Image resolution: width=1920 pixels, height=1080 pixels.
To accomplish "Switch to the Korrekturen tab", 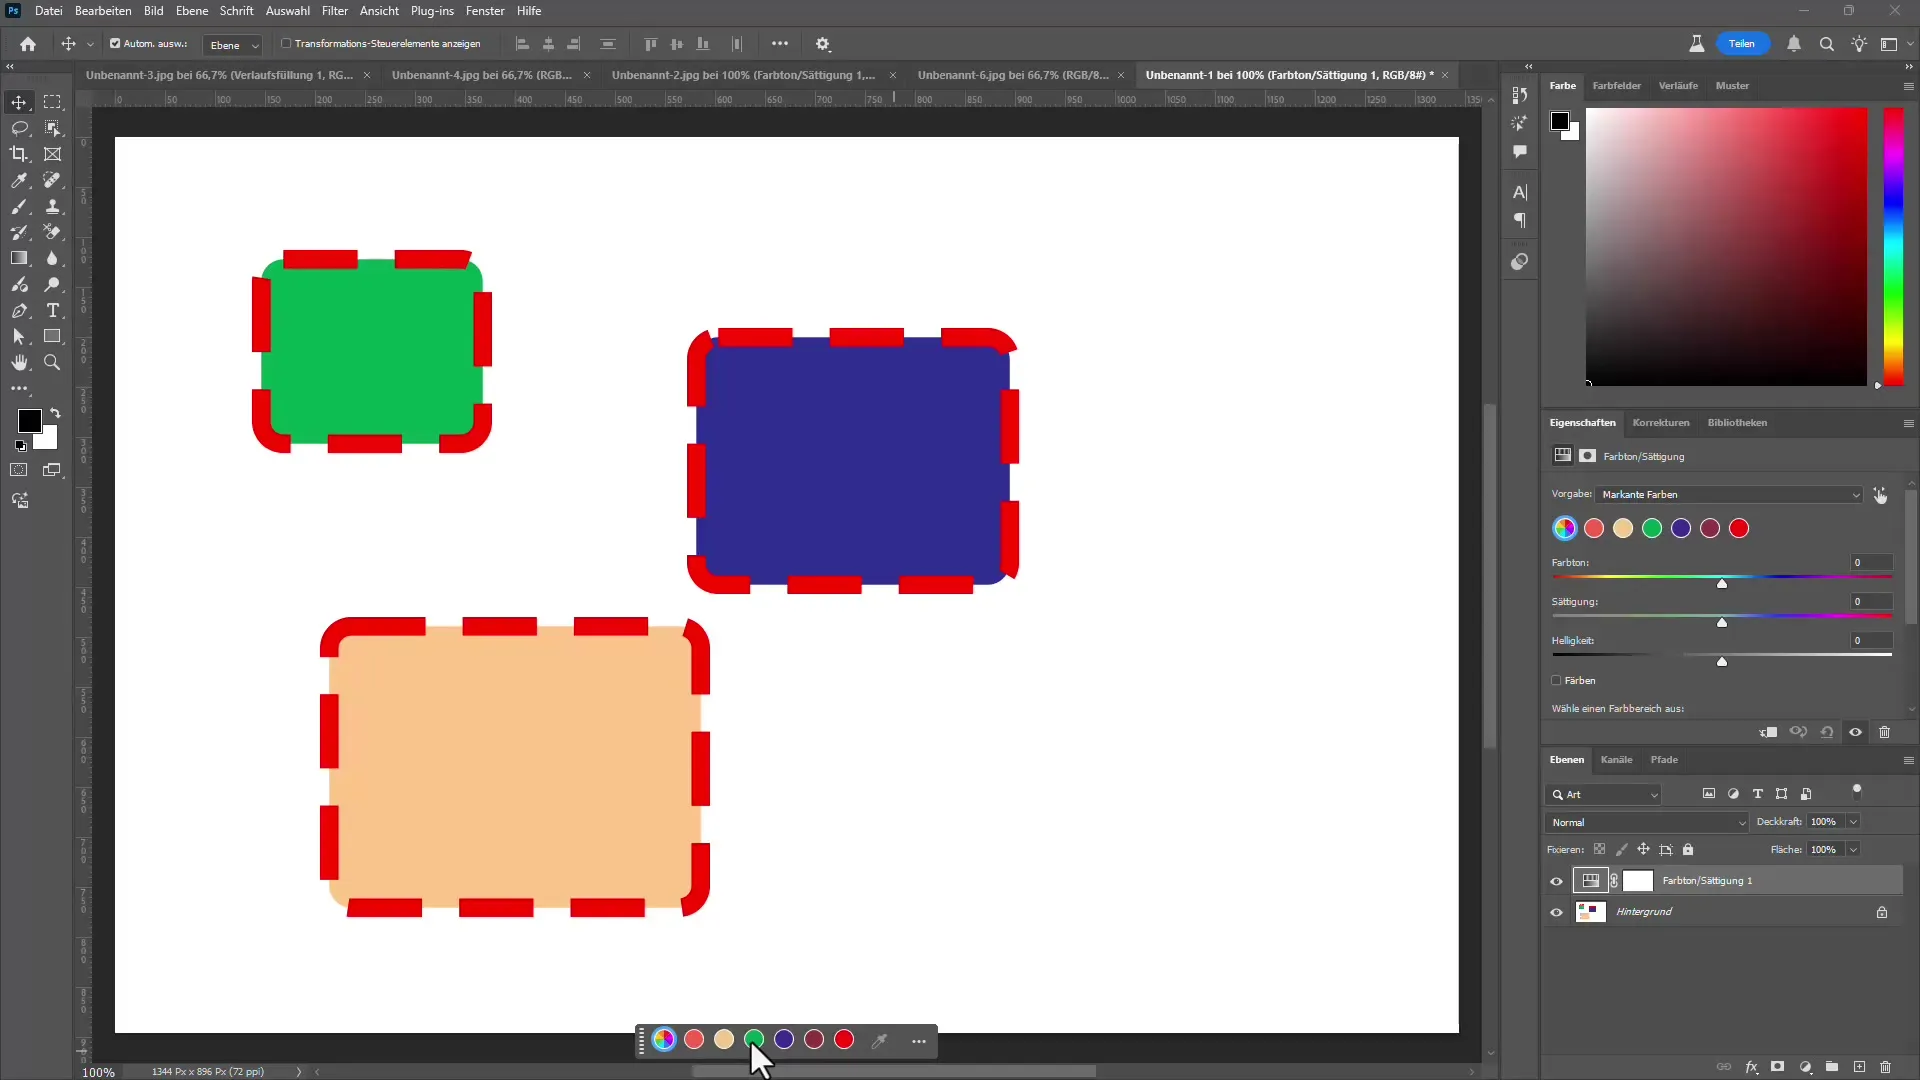I will point(1660,423).
